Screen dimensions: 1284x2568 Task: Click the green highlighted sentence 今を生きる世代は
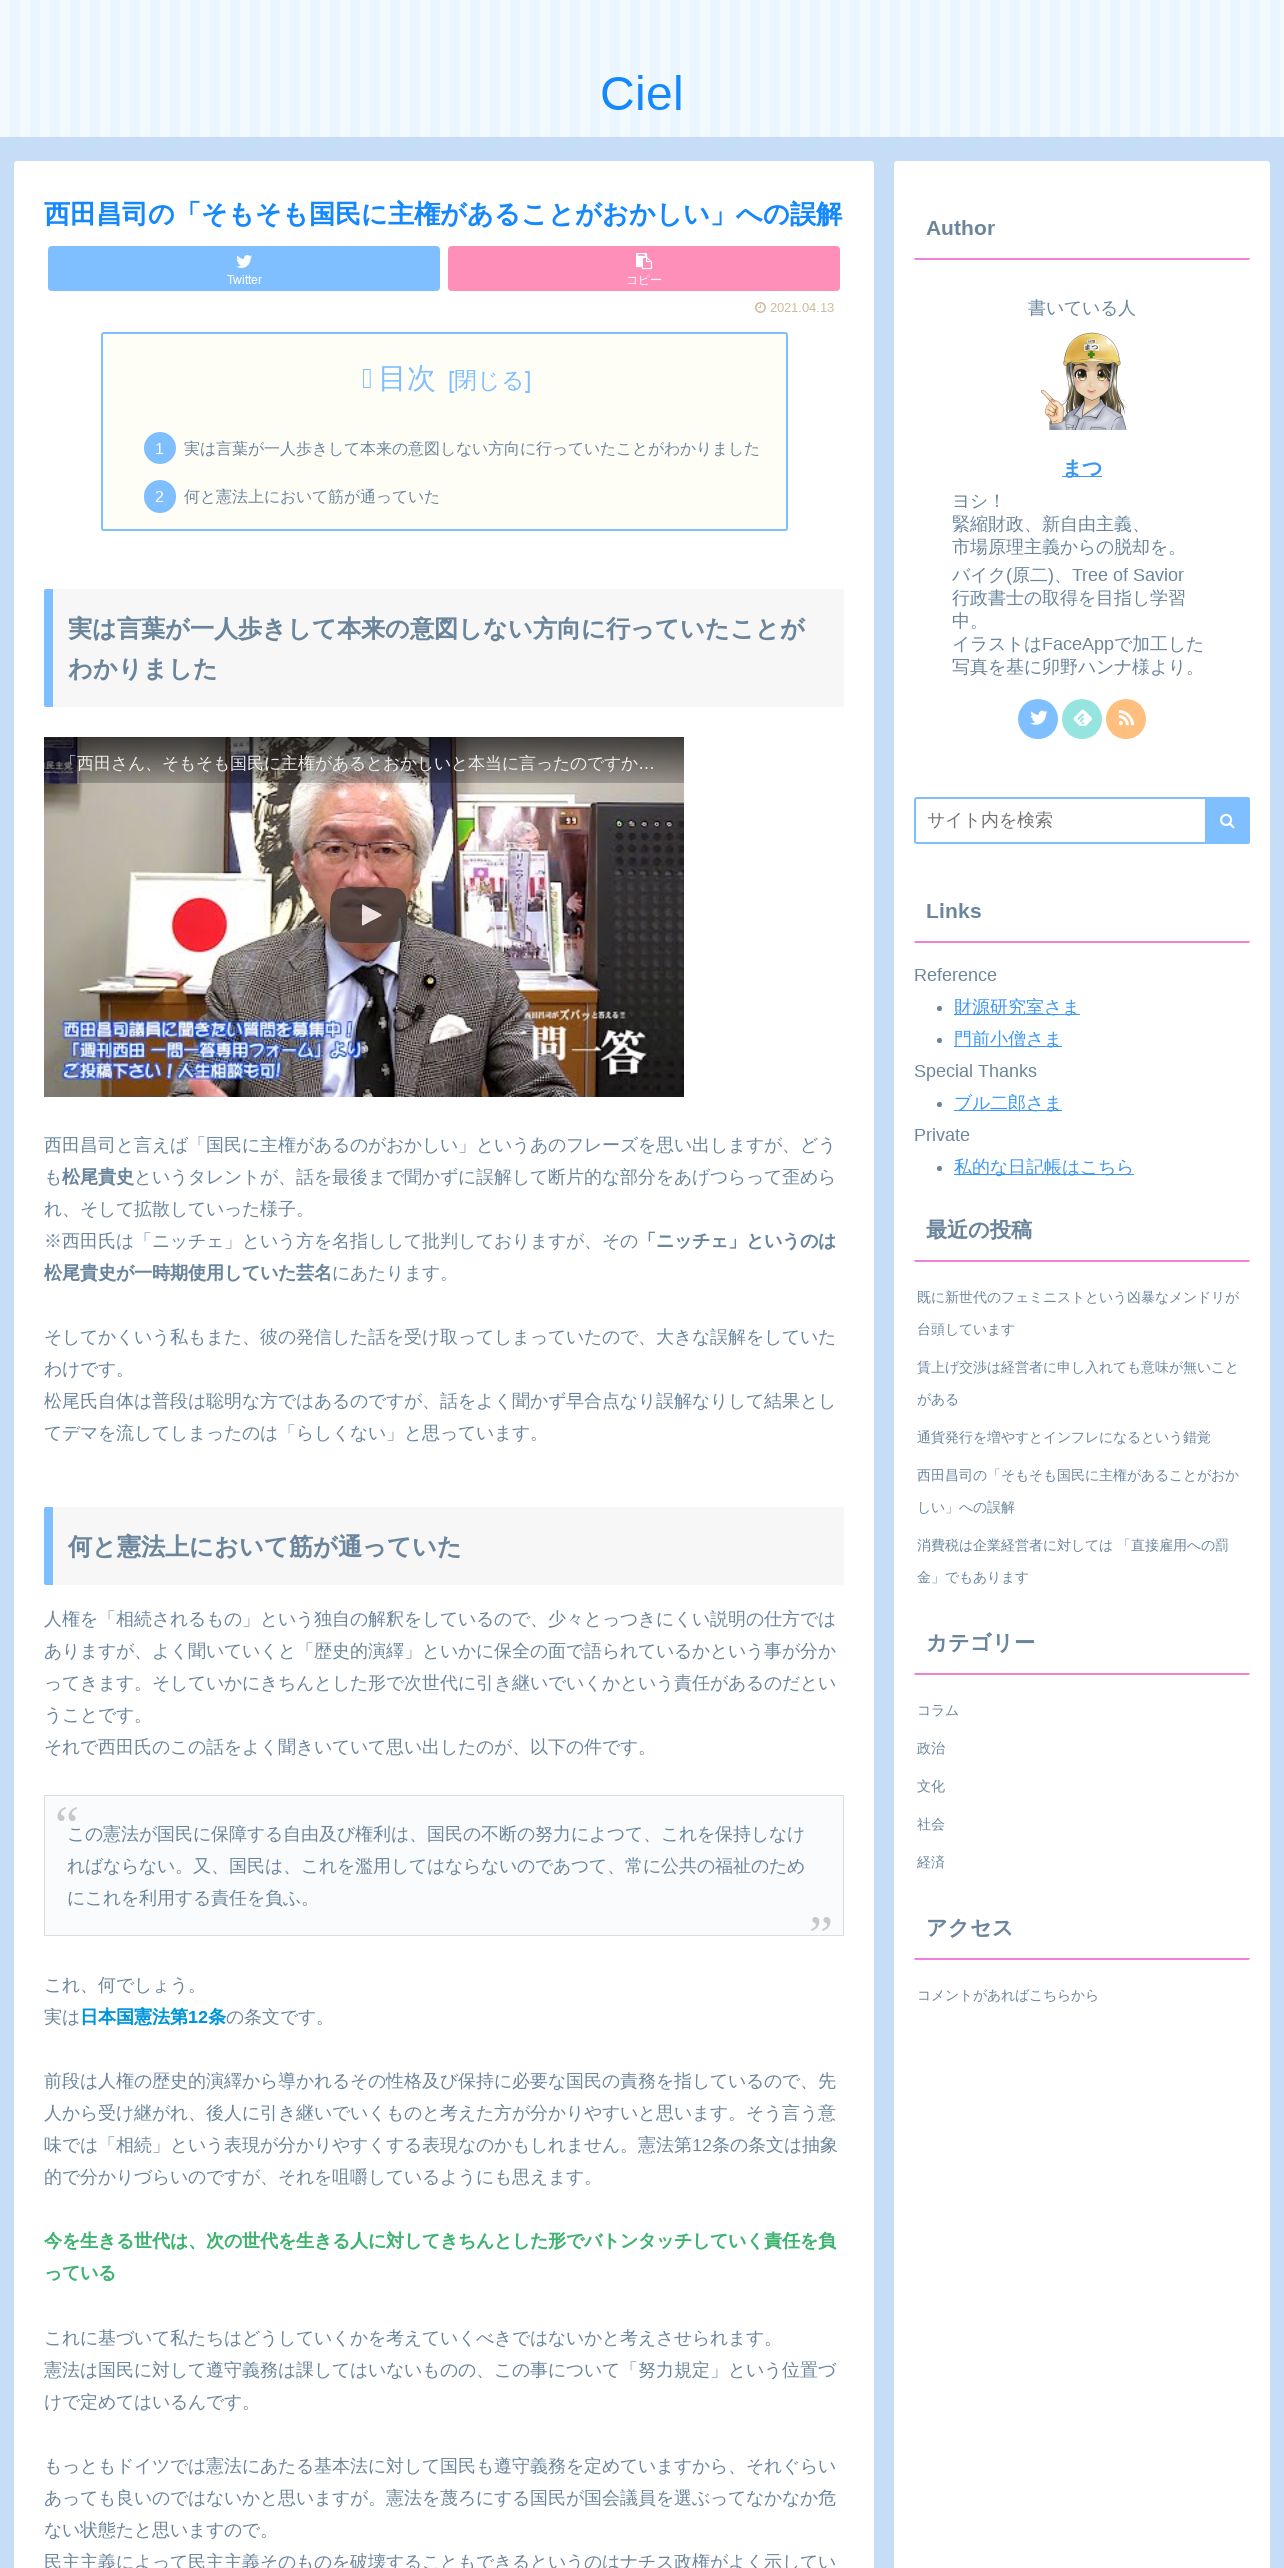[x=440, y=2257]
